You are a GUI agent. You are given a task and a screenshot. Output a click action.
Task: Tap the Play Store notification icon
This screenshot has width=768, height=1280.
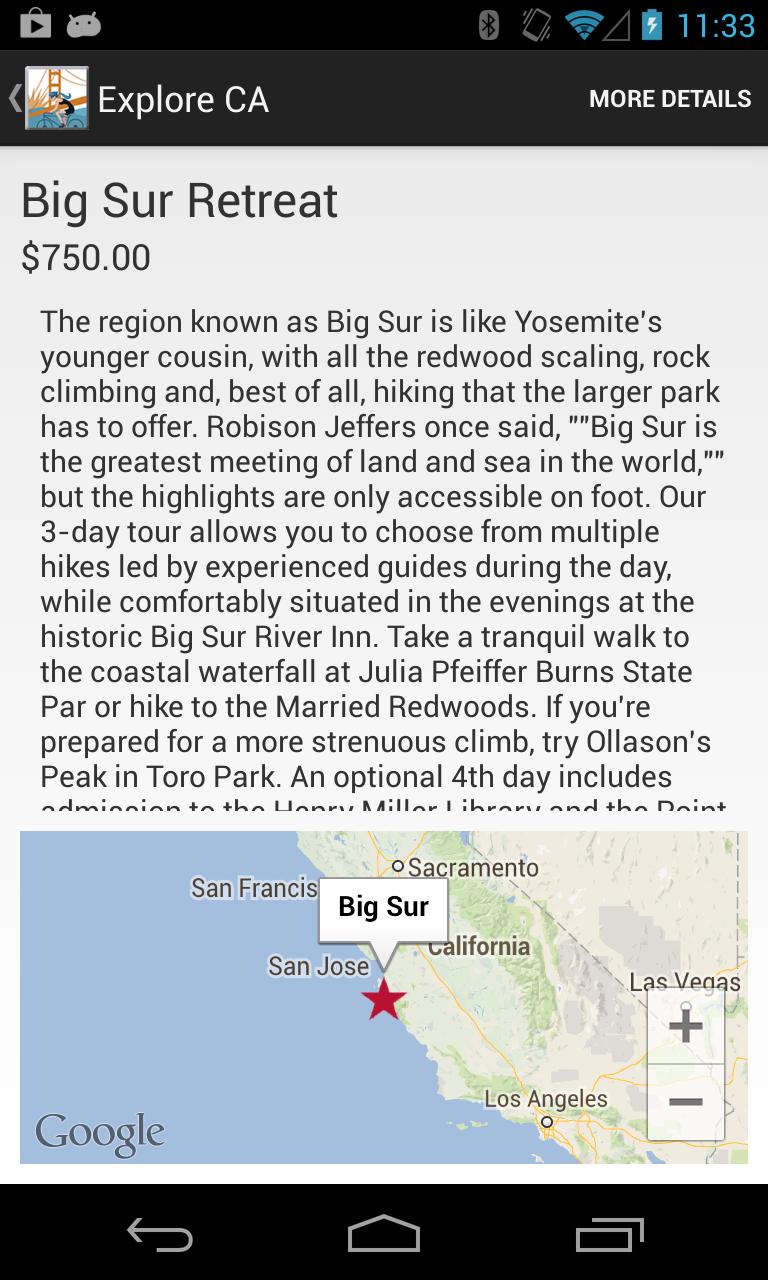35,24
